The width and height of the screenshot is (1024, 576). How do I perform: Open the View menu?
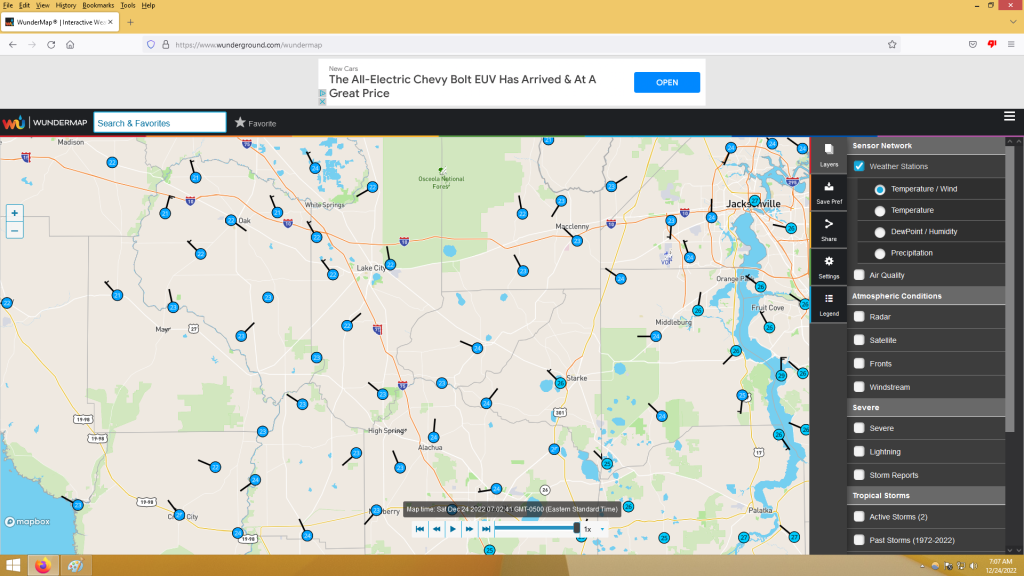(x=42, y=5)
